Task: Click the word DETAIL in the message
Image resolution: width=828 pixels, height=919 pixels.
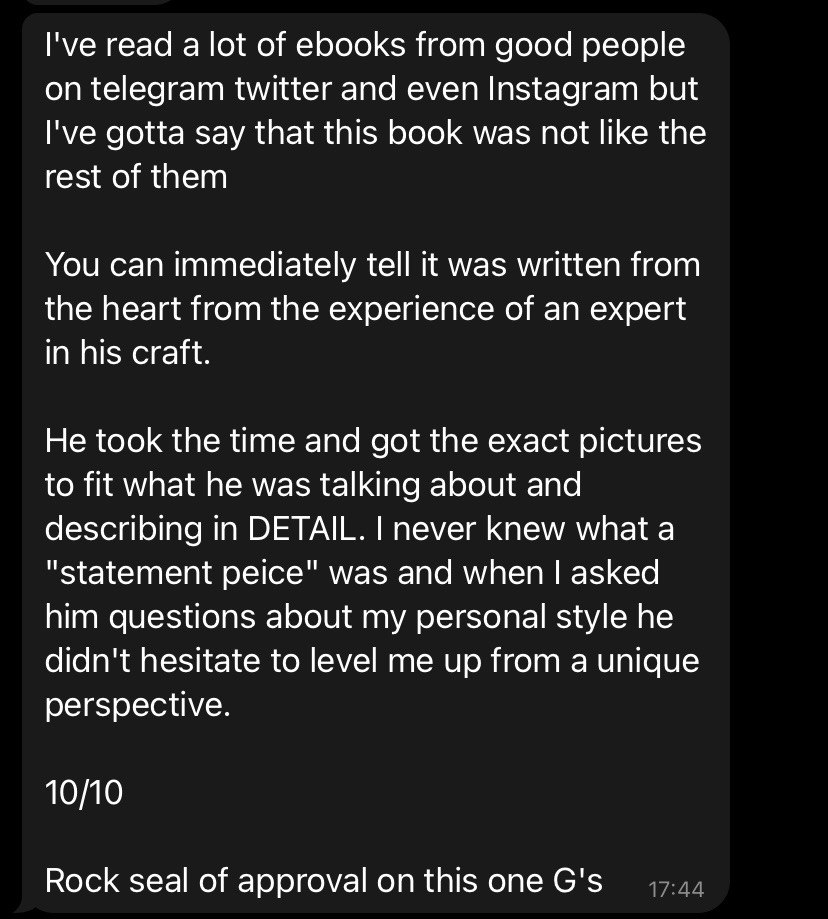Action: click(301, 529)
